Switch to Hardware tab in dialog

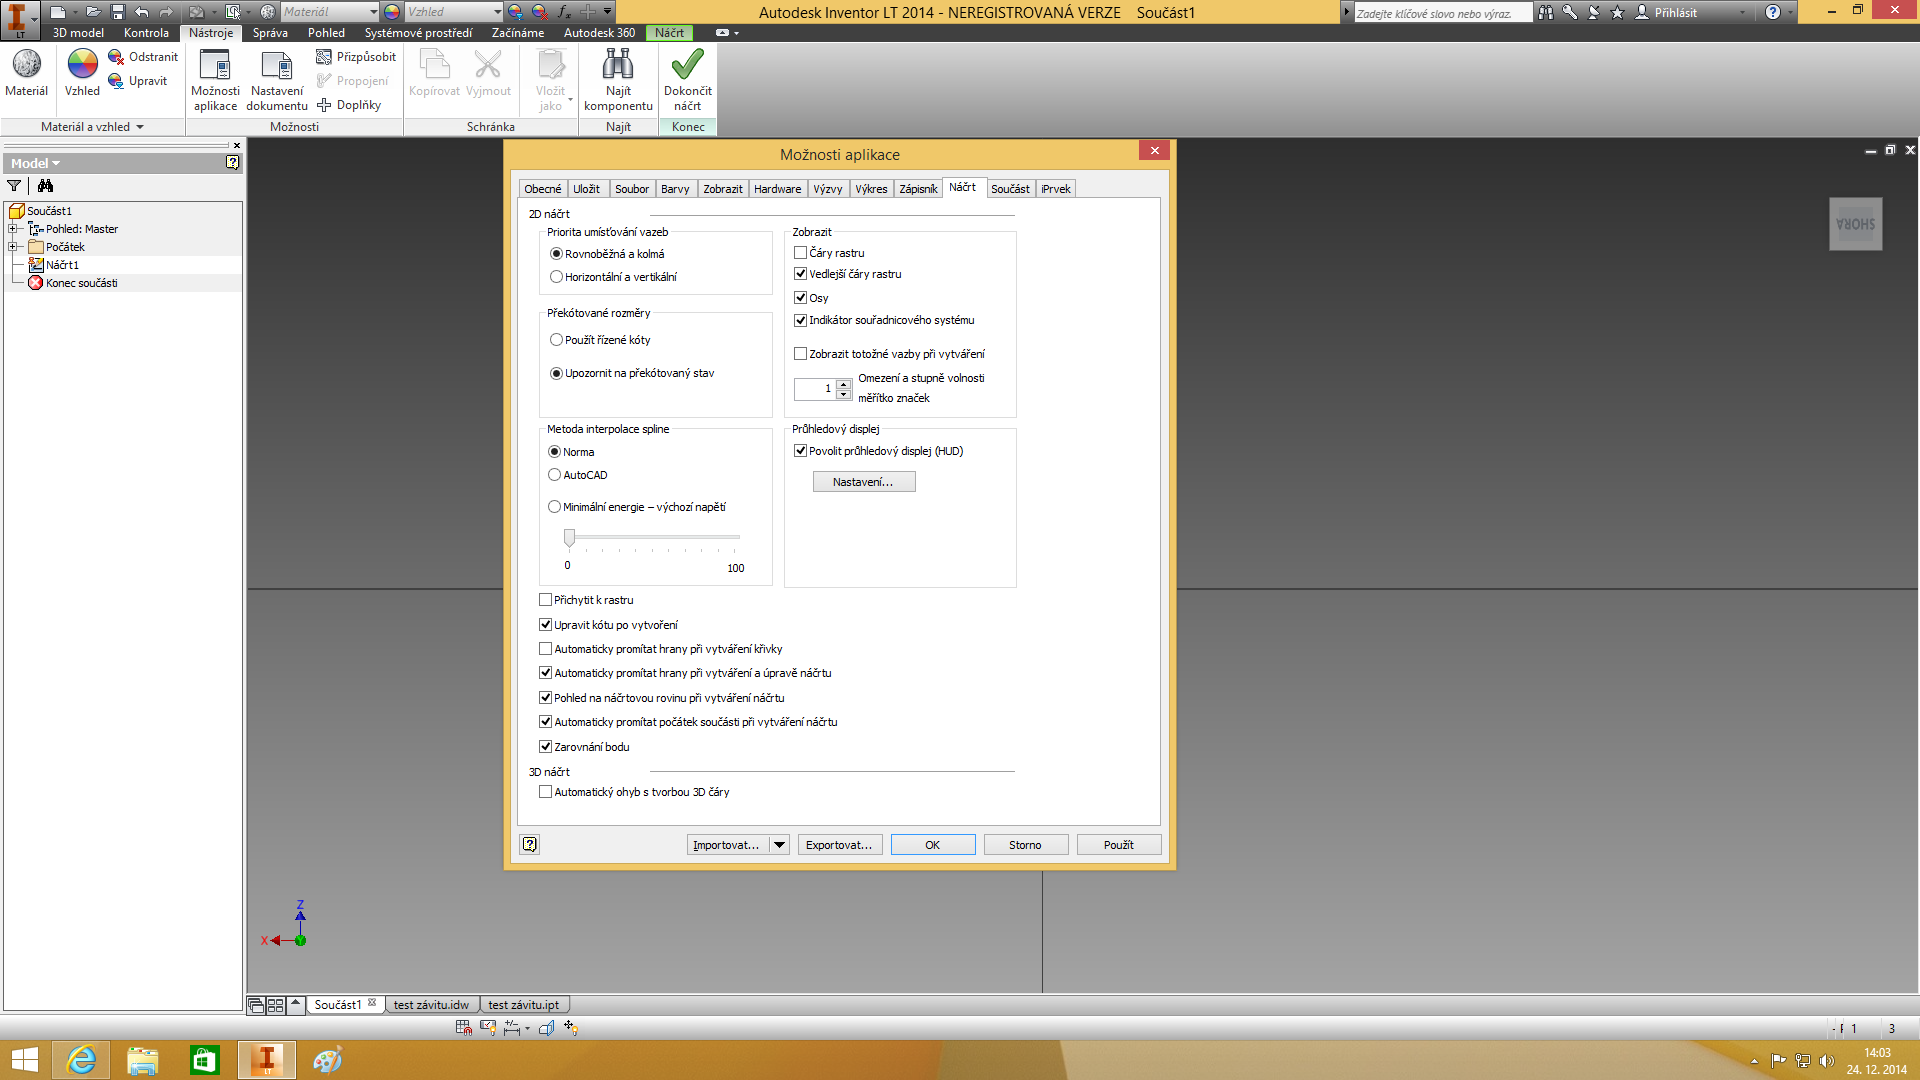point(777,189)
